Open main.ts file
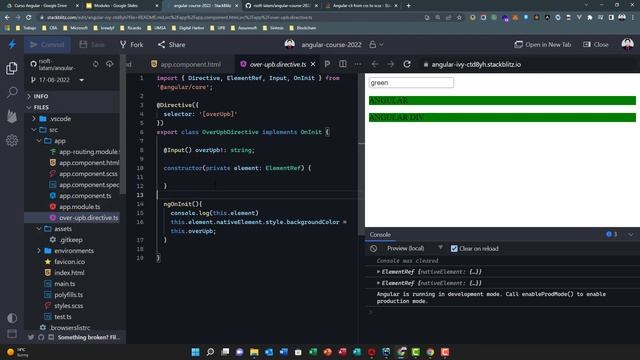 click(60, 284)
